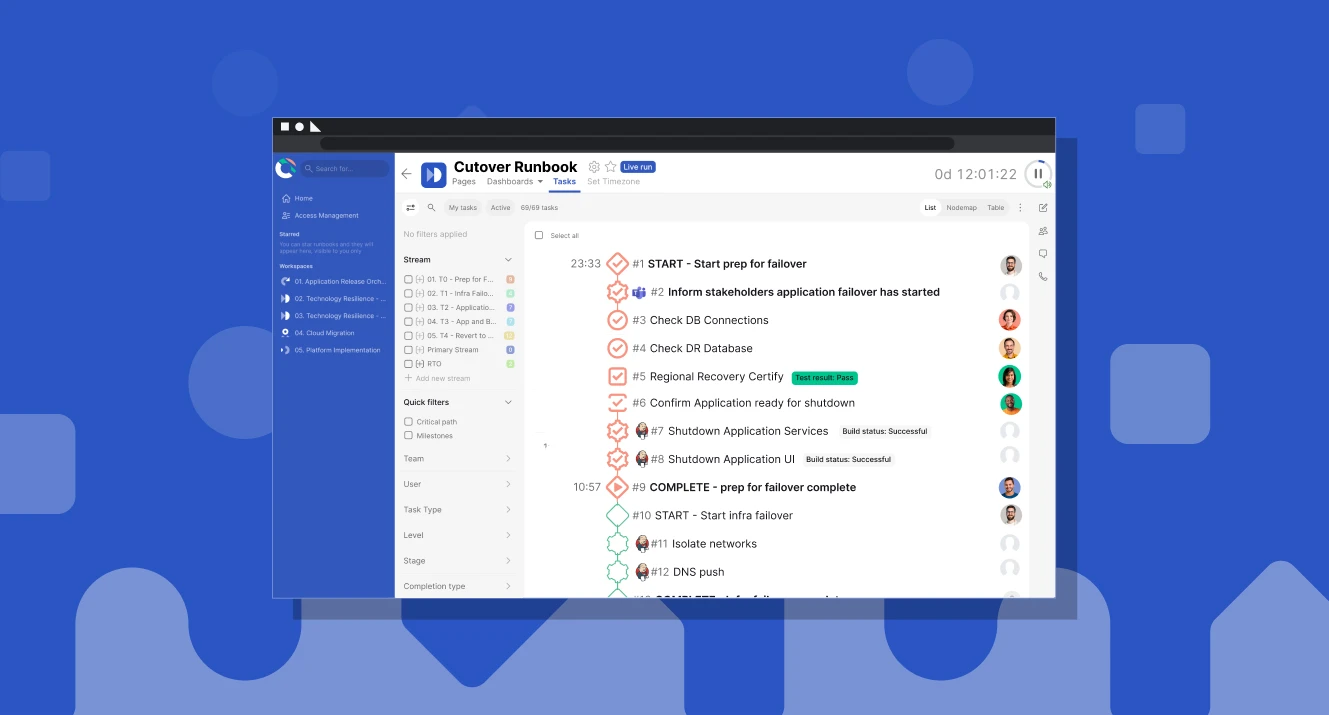1329x715 pixels.
Task: Click Set Timezone link
Action: click(613, 182)
